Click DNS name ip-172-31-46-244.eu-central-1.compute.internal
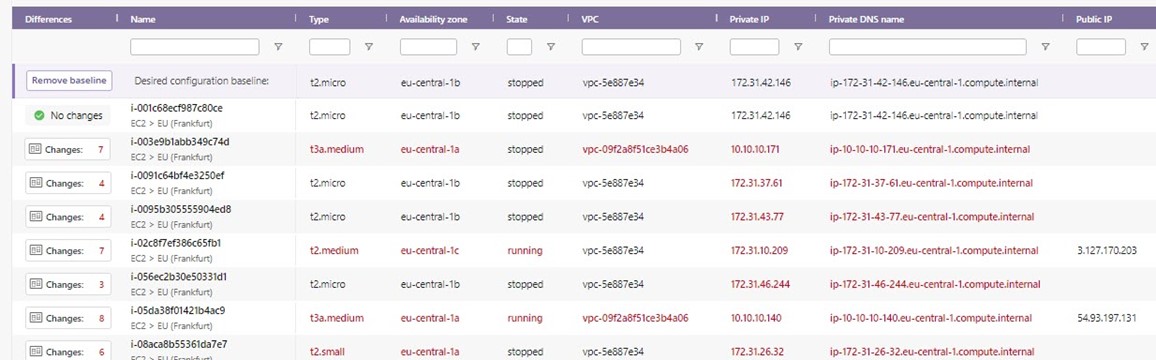Viewport: 1156px width, 360px height. pos(935,285)
